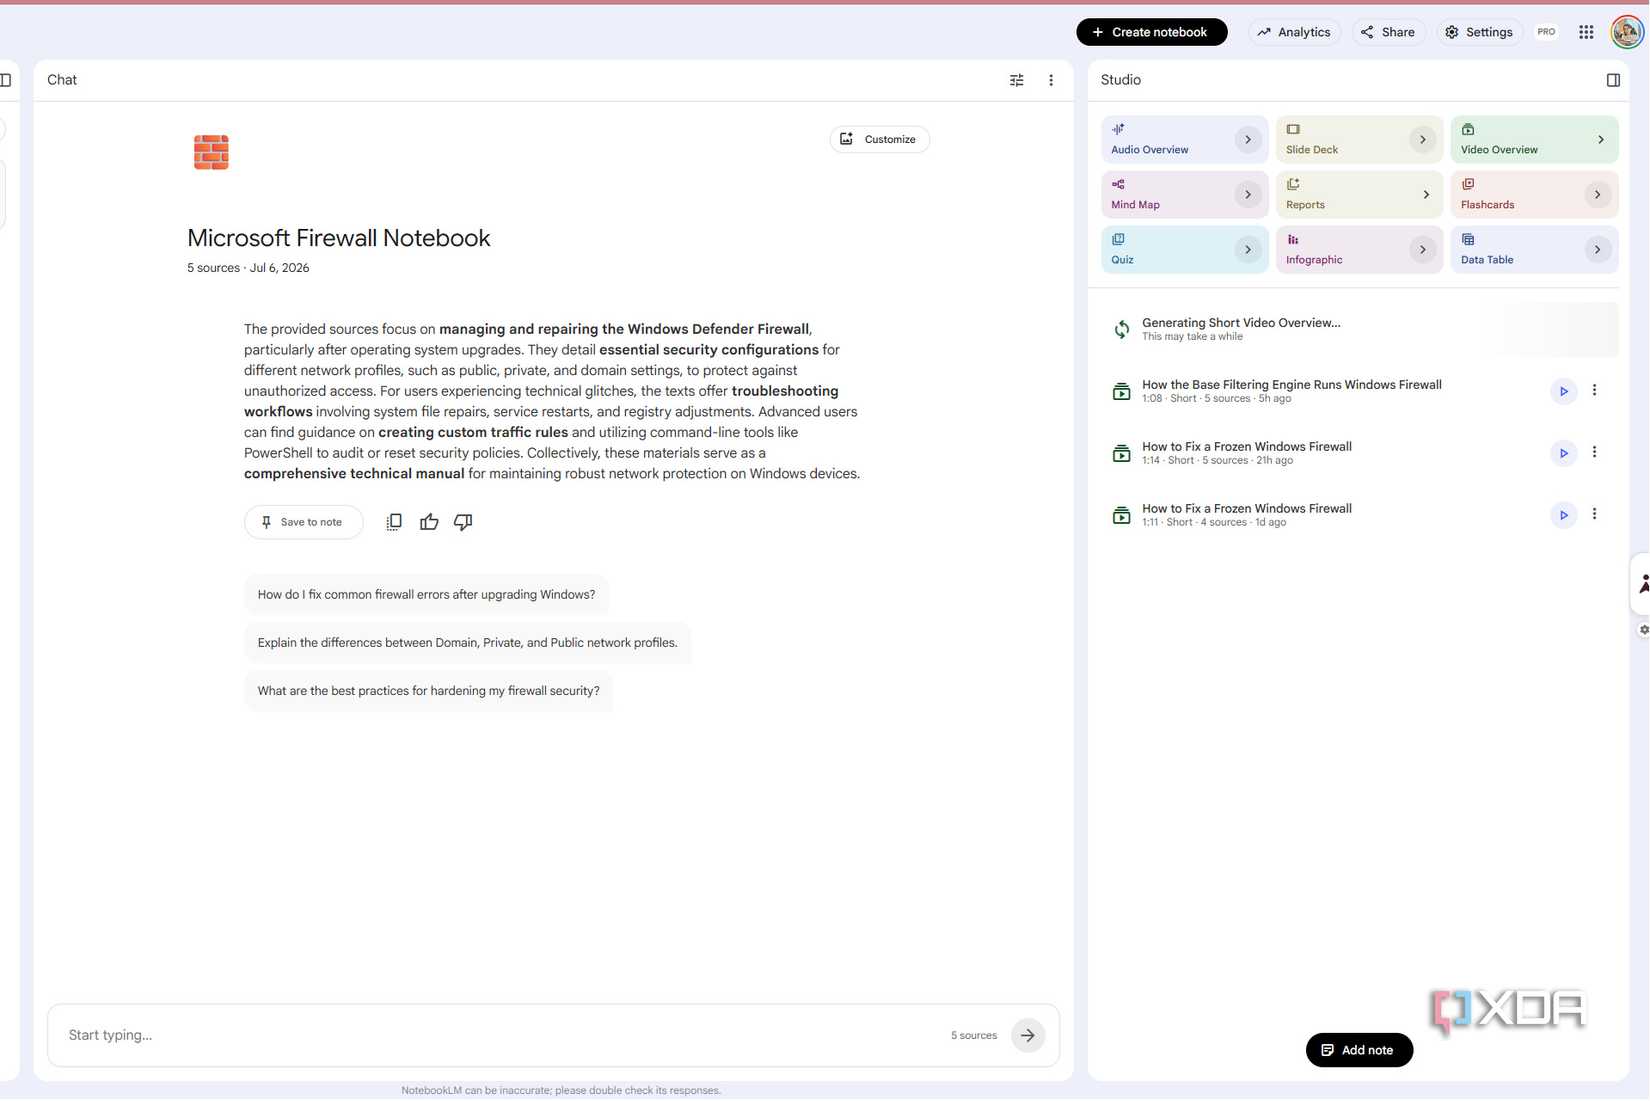Click the spinning generating progress icon
This screenshot has width=1650, height=1101.
1121,329
